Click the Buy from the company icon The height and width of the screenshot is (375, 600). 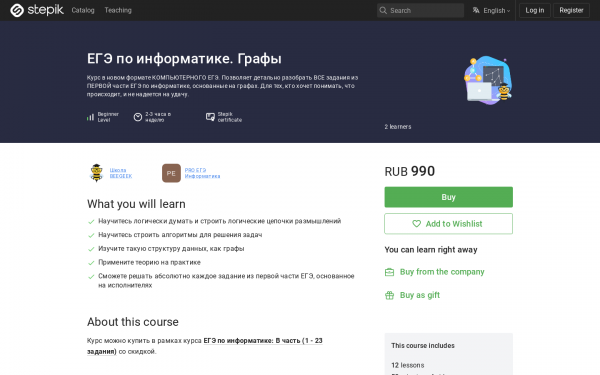click(x=389, y=272)
